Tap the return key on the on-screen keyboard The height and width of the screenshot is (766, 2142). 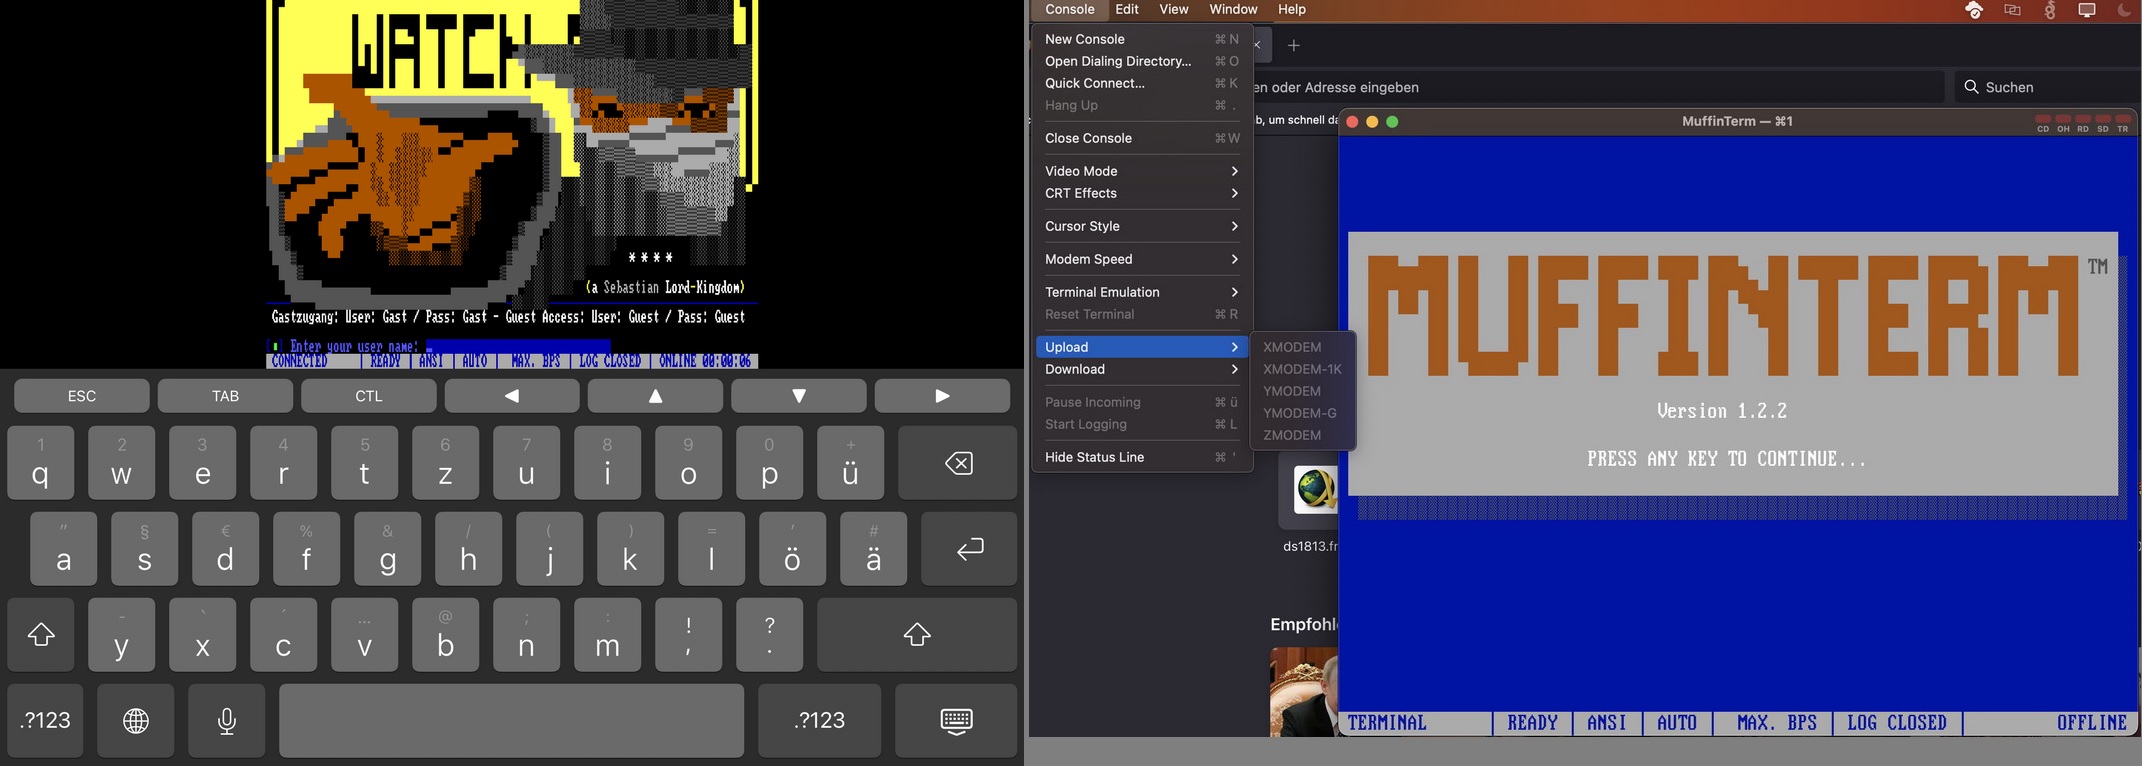969,549
